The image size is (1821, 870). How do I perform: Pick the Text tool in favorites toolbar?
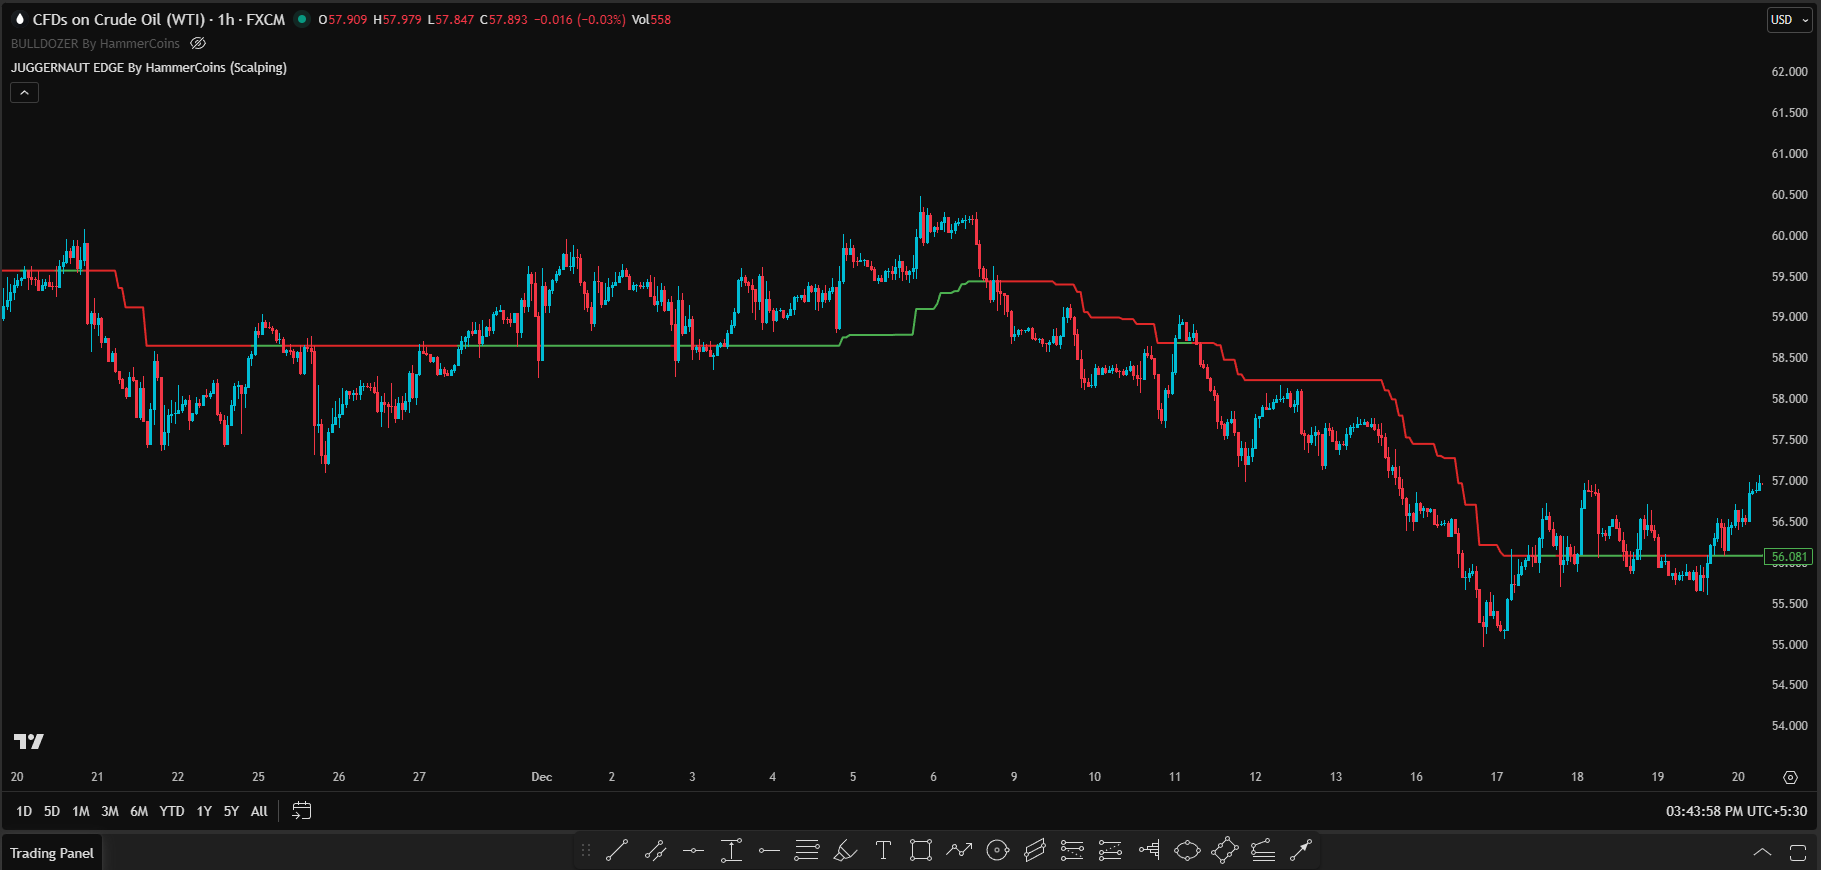point(883,850)
